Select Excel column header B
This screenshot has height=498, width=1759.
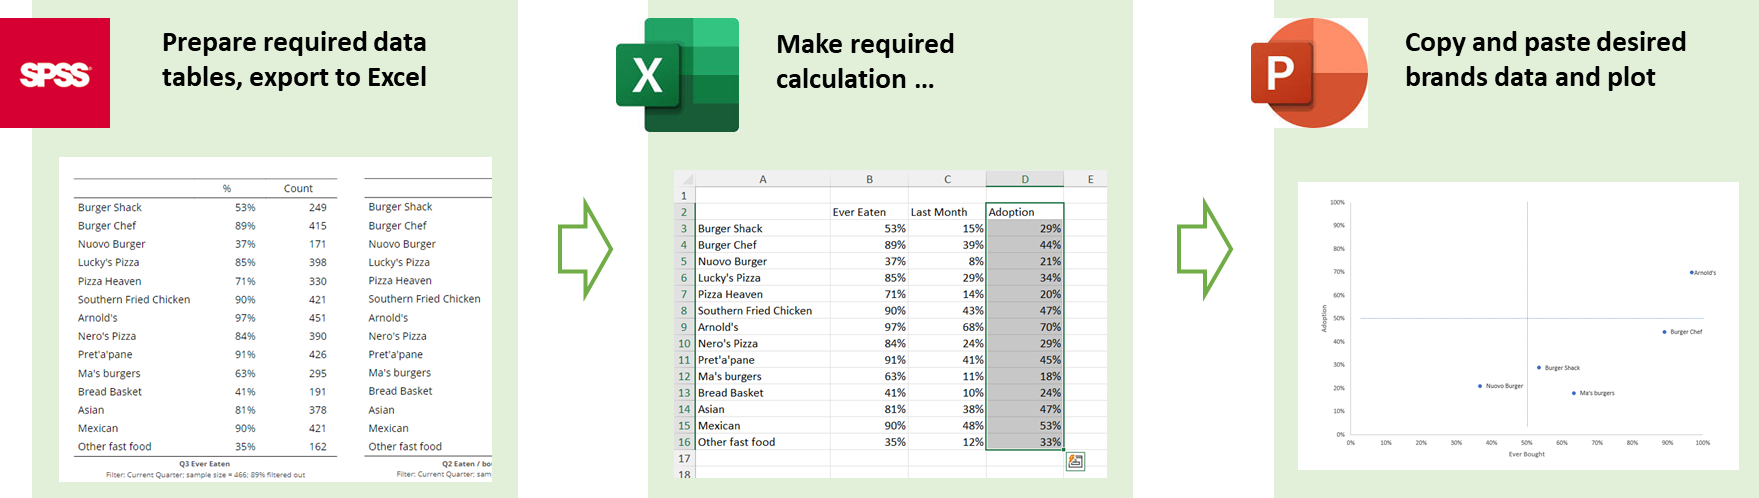point(869,180)
